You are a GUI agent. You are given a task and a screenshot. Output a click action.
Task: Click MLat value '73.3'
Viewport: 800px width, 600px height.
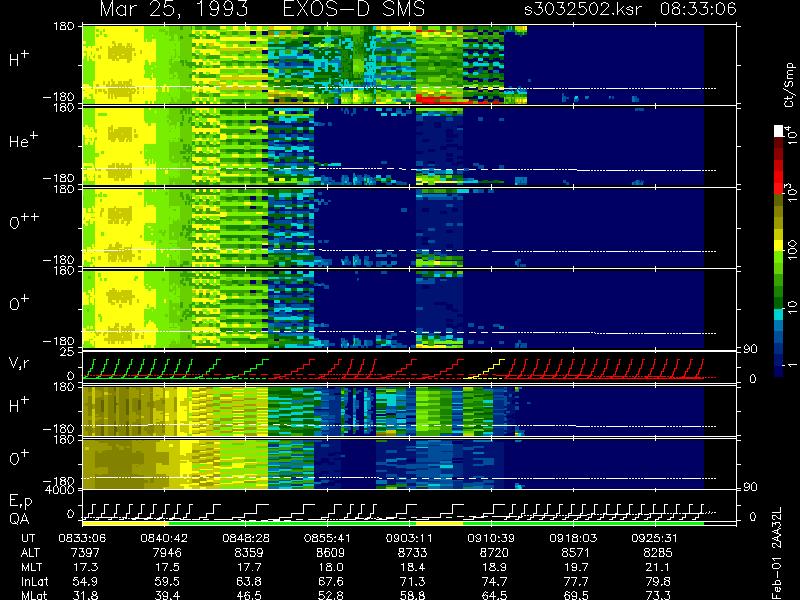pos(658,595)
